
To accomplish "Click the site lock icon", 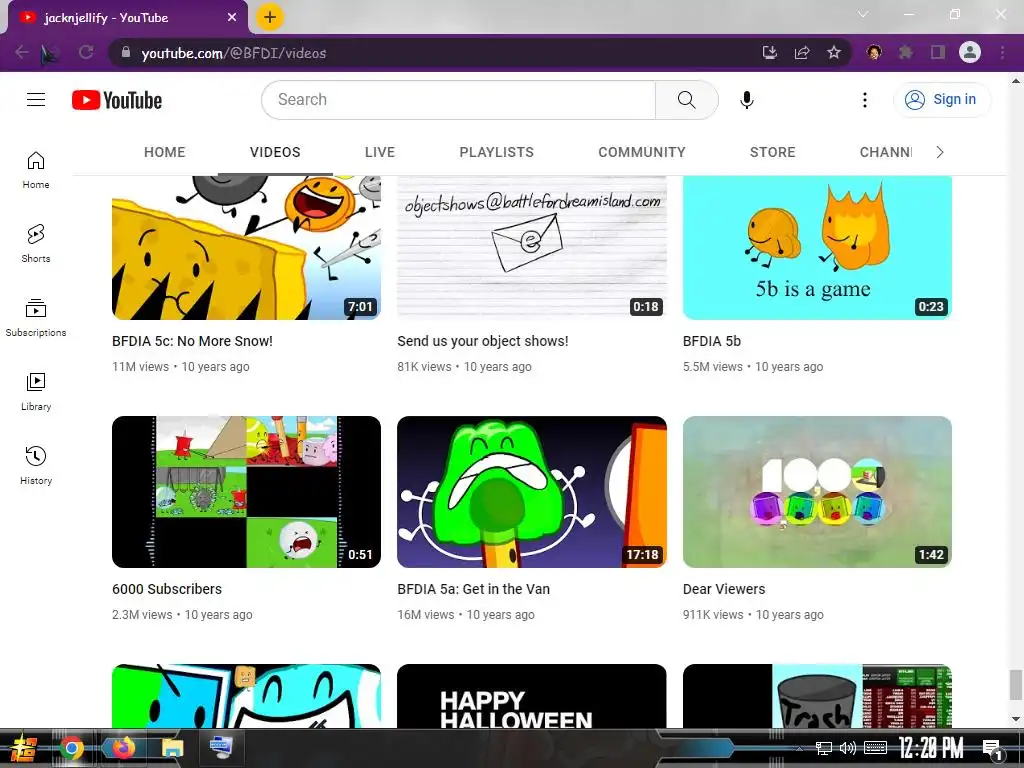I will pos(126,52).
